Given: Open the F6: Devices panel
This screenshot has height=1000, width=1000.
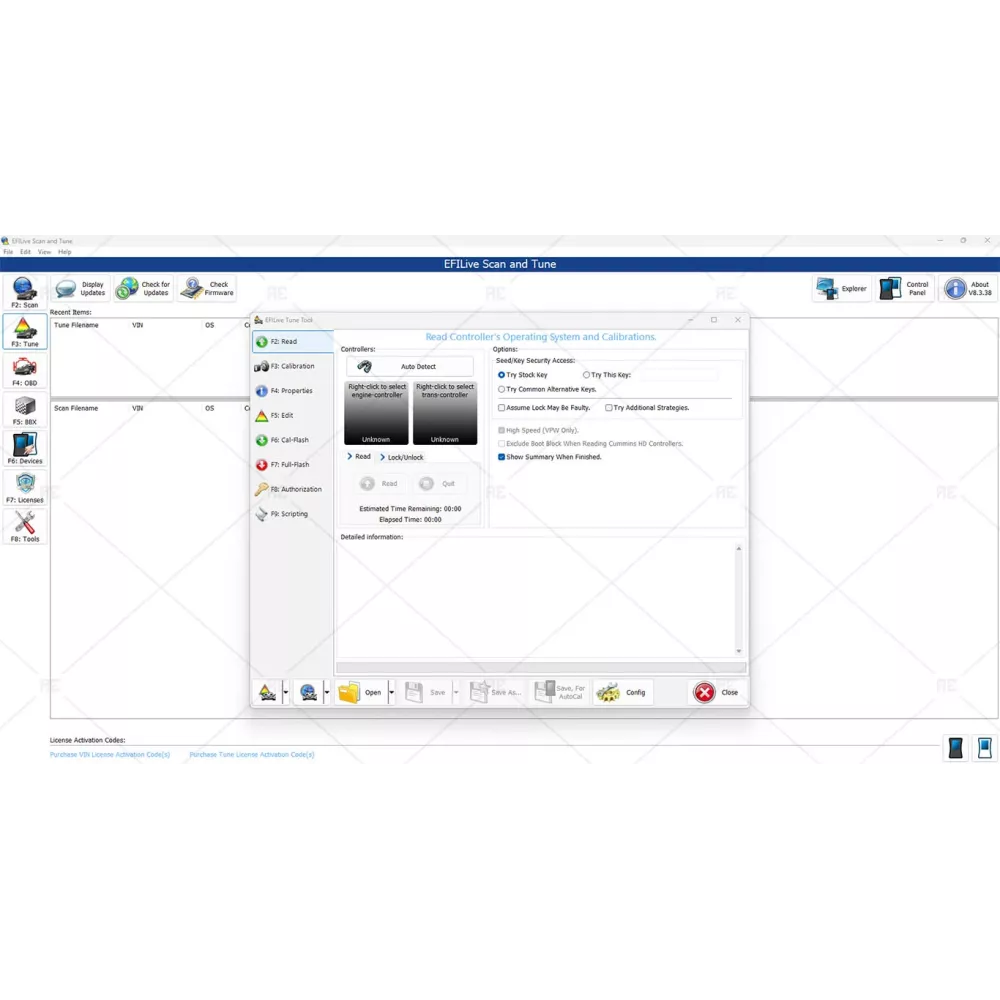Looking at the screenshot, I should [24, 448].
